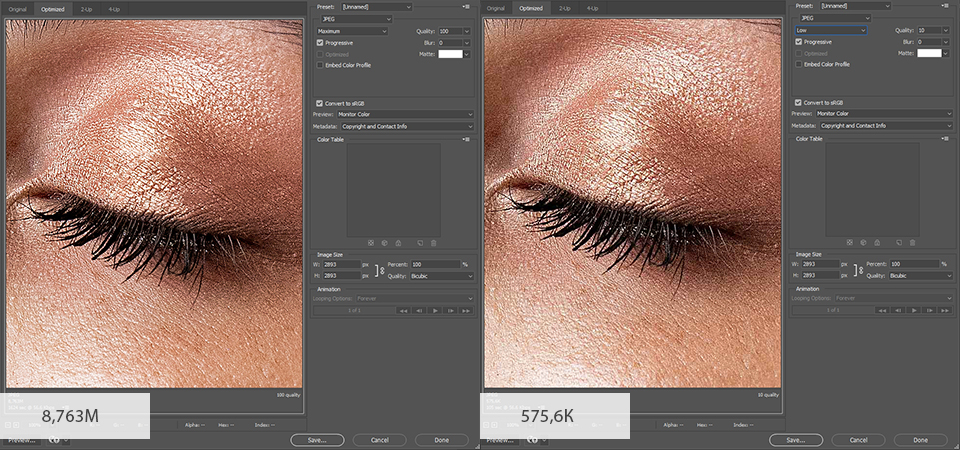Click the white Matte swatch, left dialog
The width and height of the screenshot is (960, 450).
451,54
